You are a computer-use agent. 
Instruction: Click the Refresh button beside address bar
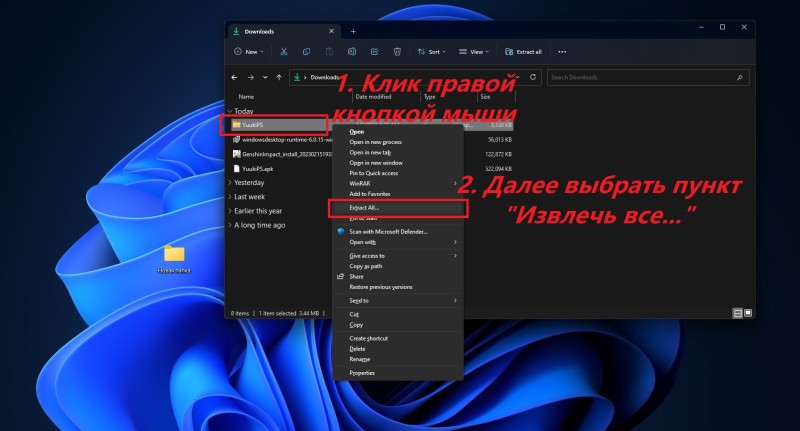(x=533, y=77)
